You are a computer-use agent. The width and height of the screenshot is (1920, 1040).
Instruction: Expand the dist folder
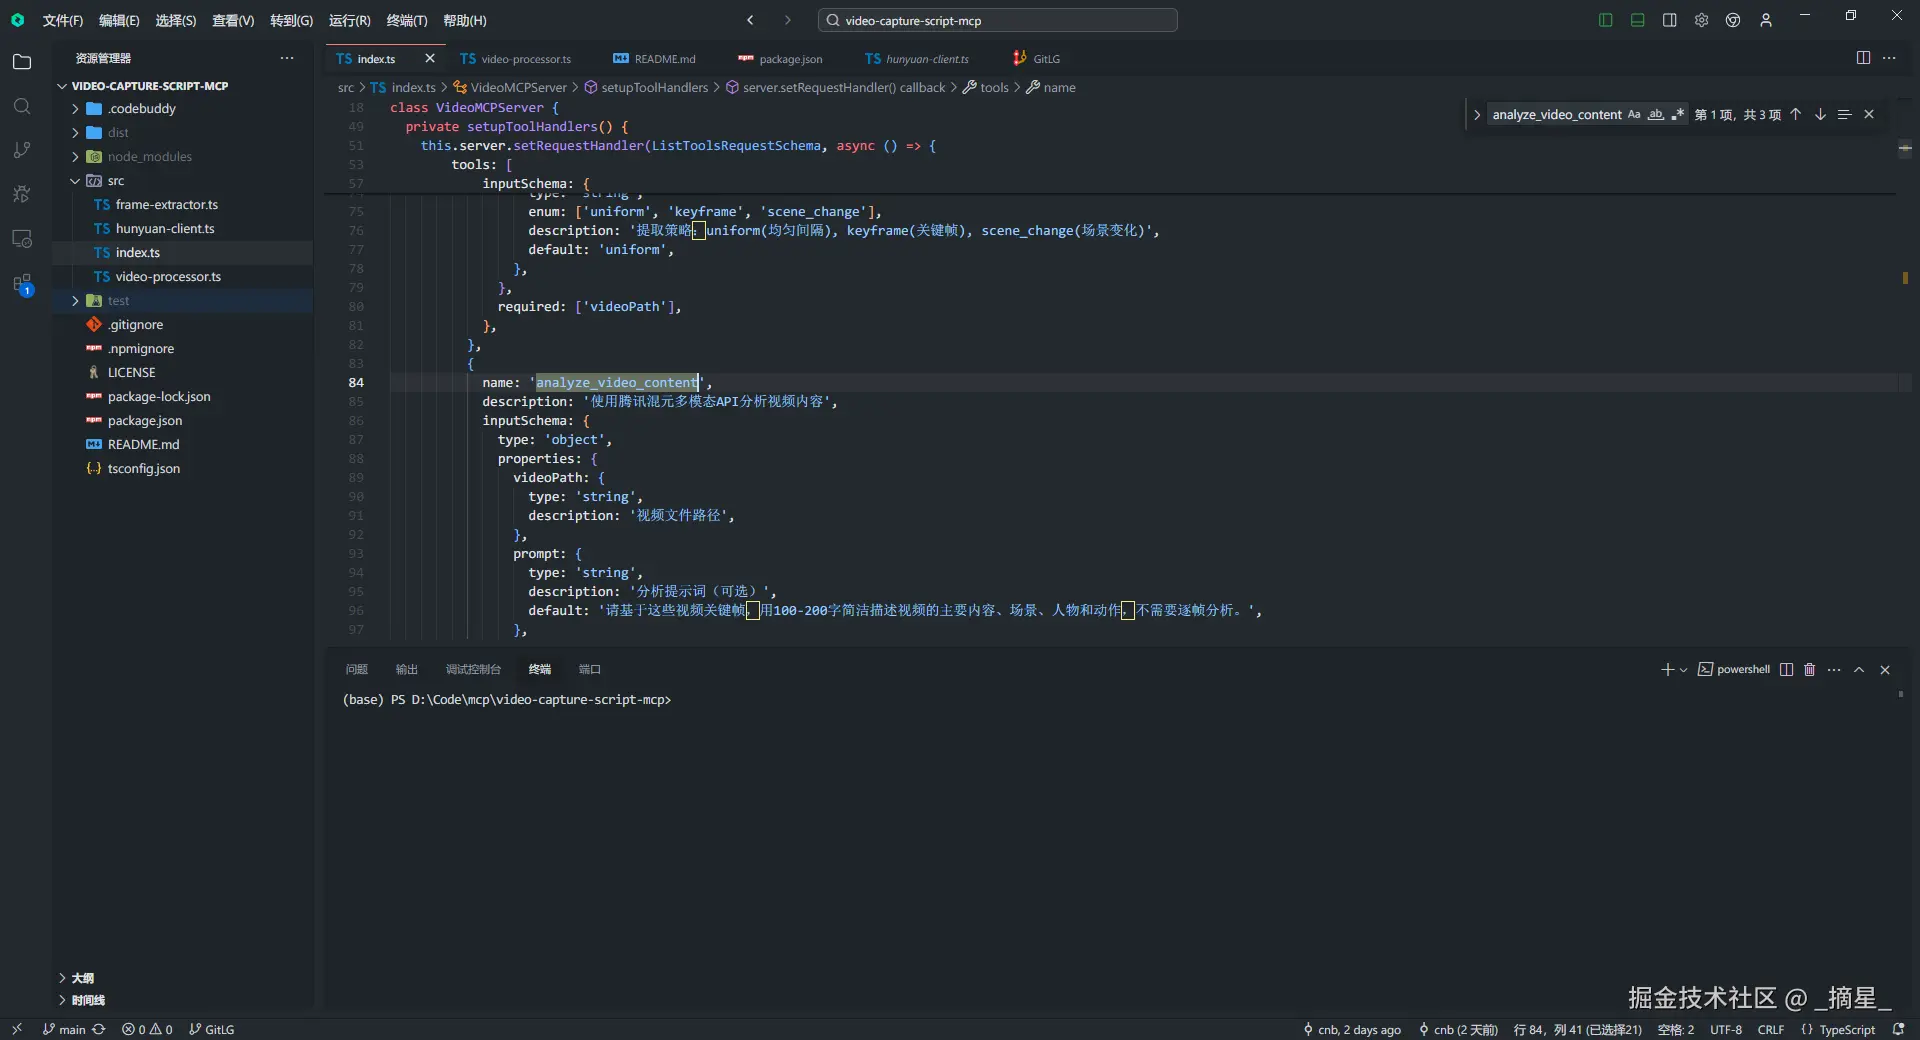coord(75,132)
